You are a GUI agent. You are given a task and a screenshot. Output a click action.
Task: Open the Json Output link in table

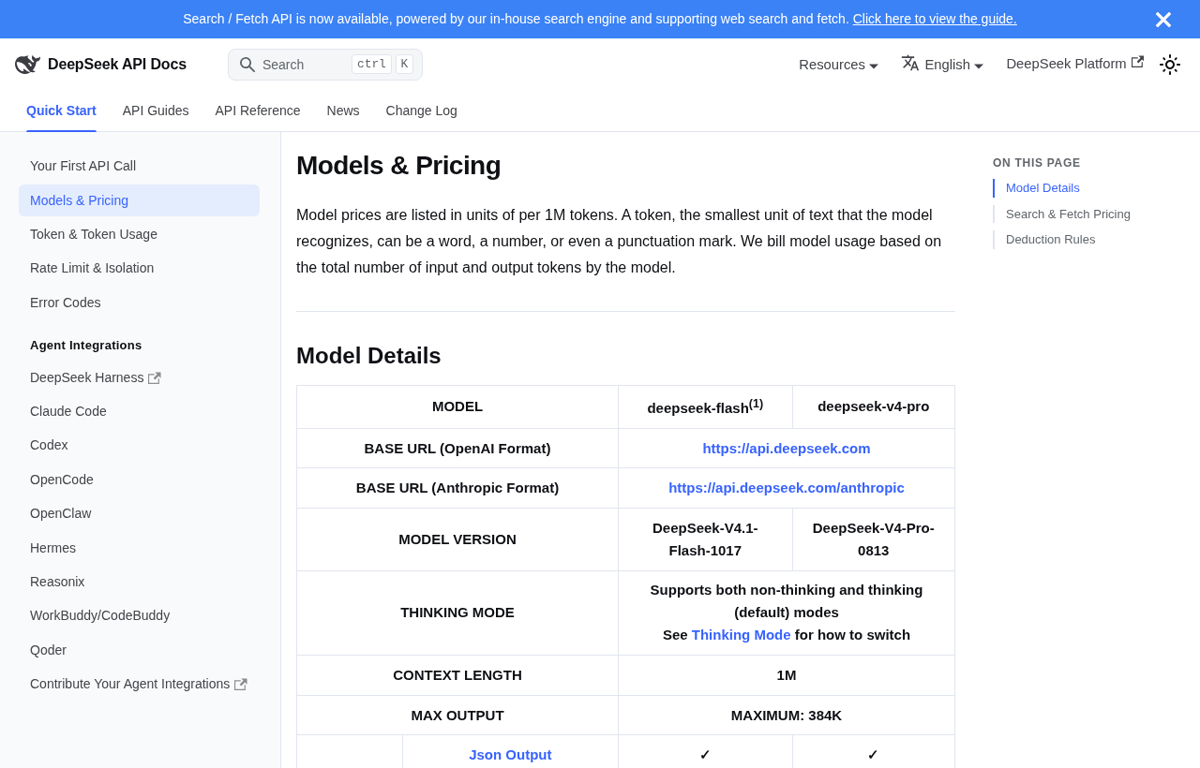(x=510, y=755)
